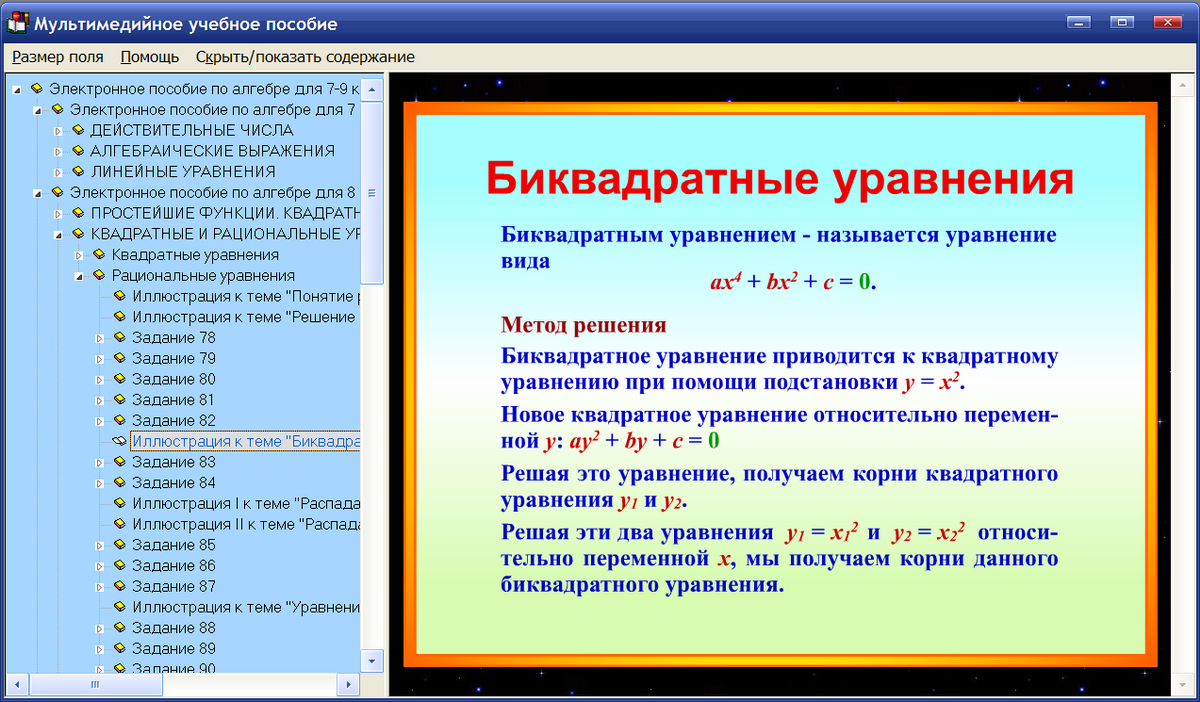Click the vertical scrollbar thumb of tree

371,192
